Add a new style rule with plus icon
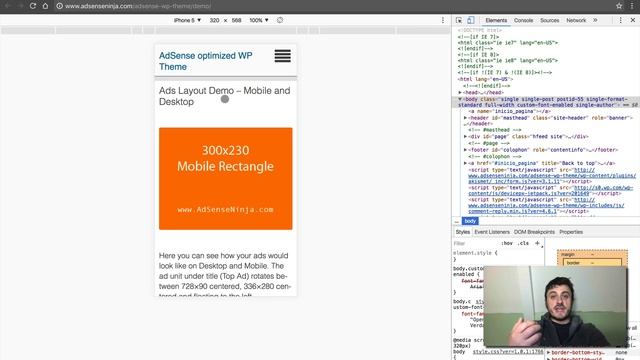This screenshot has width=640, height=360. pyautogui.click(x=537, y=243)
